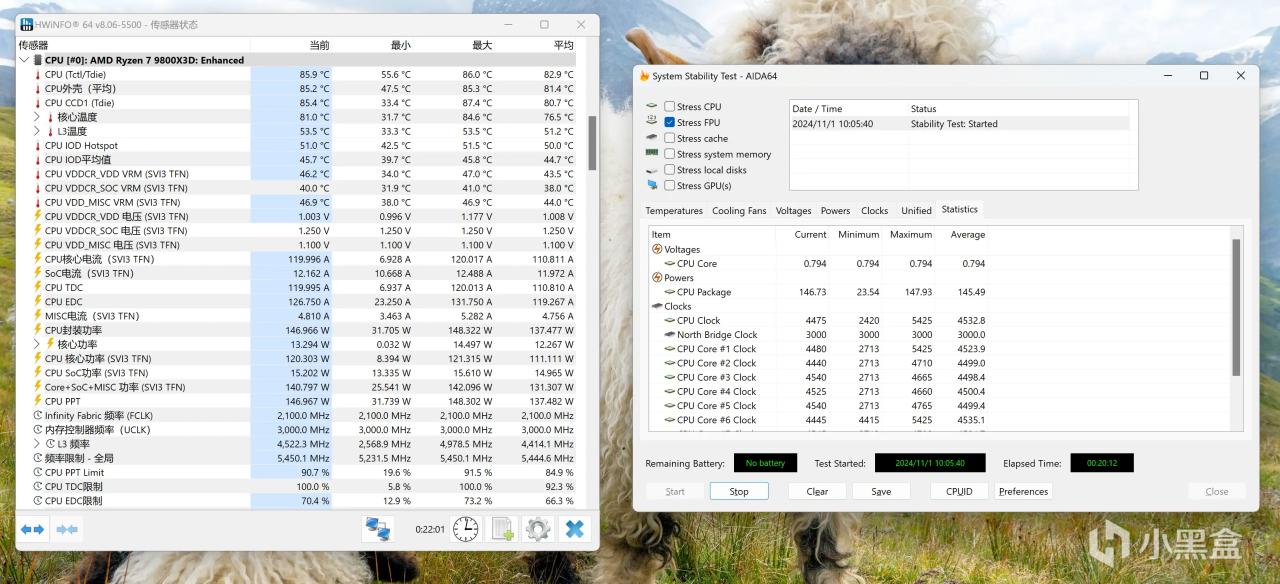Click HWiNFO app icon in title bar

point(27,24)
